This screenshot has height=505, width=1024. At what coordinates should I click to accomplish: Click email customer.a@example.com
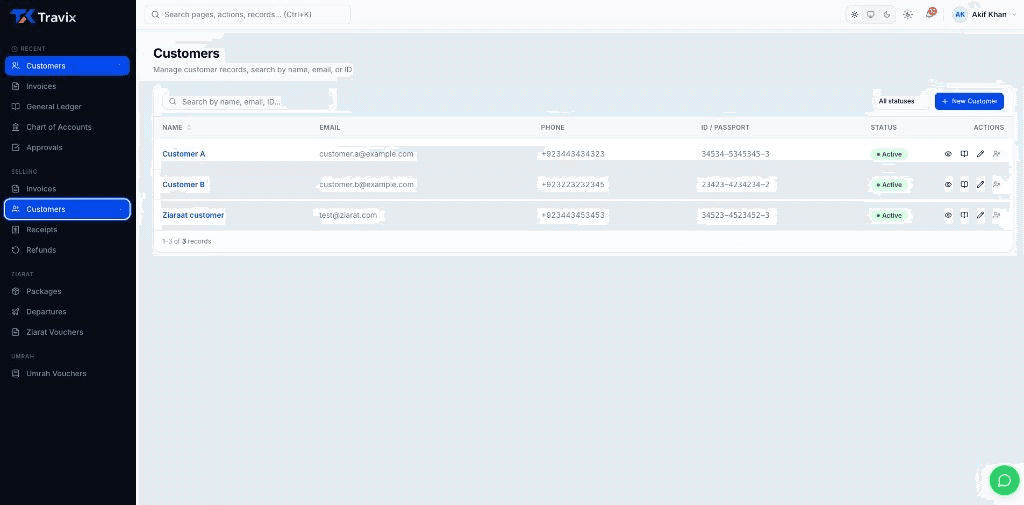pyautogui.click(x=366, y=154)
